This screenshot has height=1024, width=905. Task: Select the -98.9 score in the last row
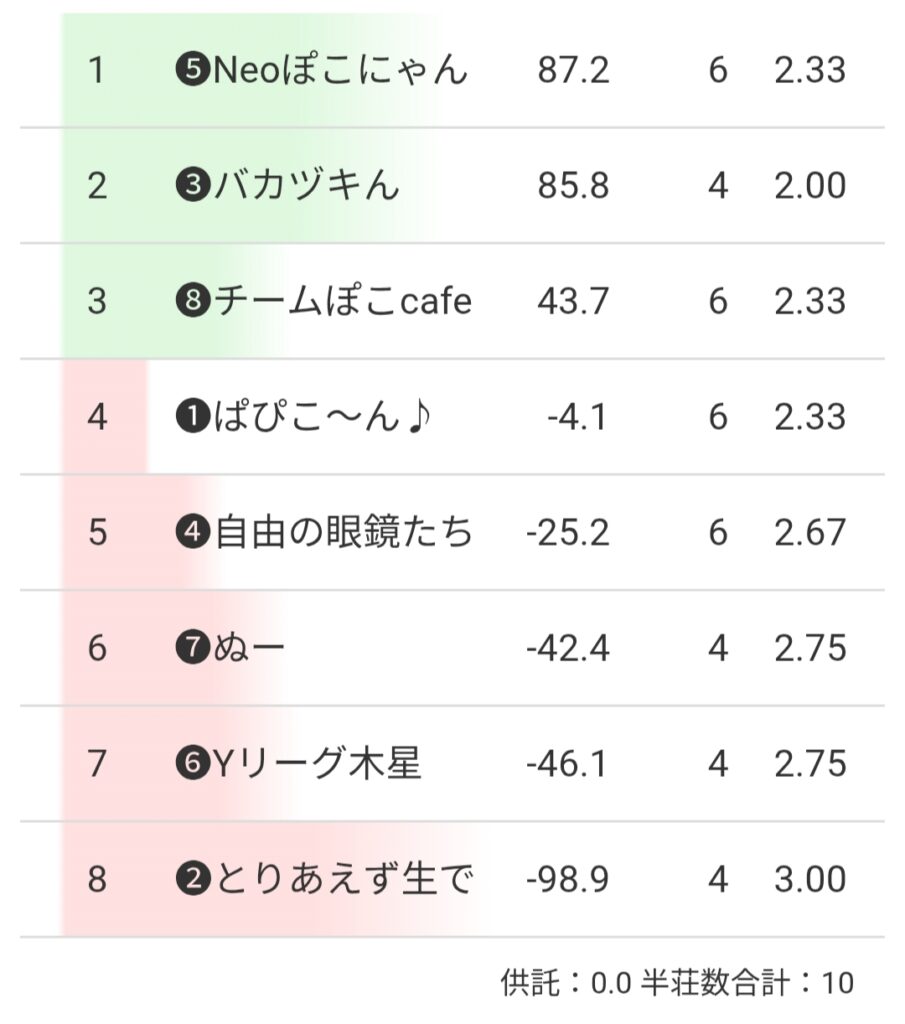click(x=567, y=880)
